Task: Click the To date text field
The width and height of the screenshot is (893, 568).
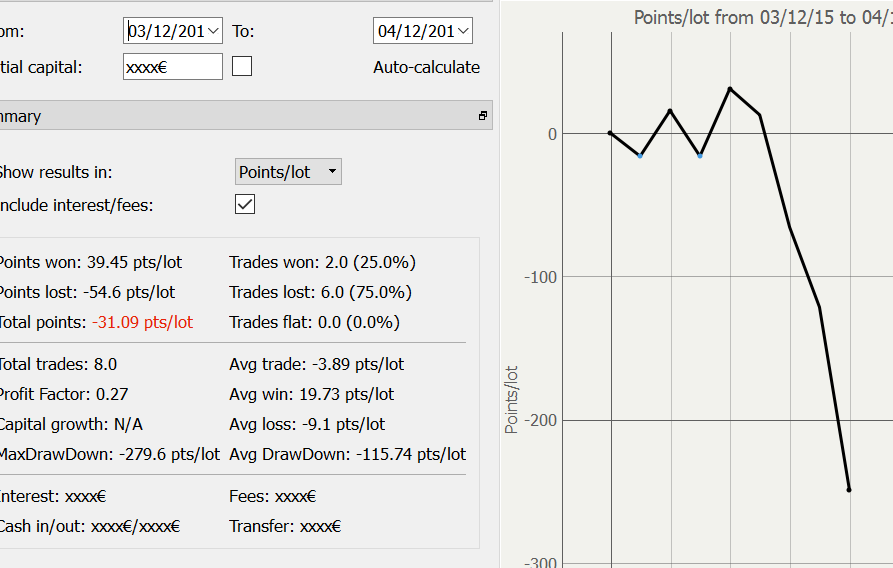Action: (414, 31)
